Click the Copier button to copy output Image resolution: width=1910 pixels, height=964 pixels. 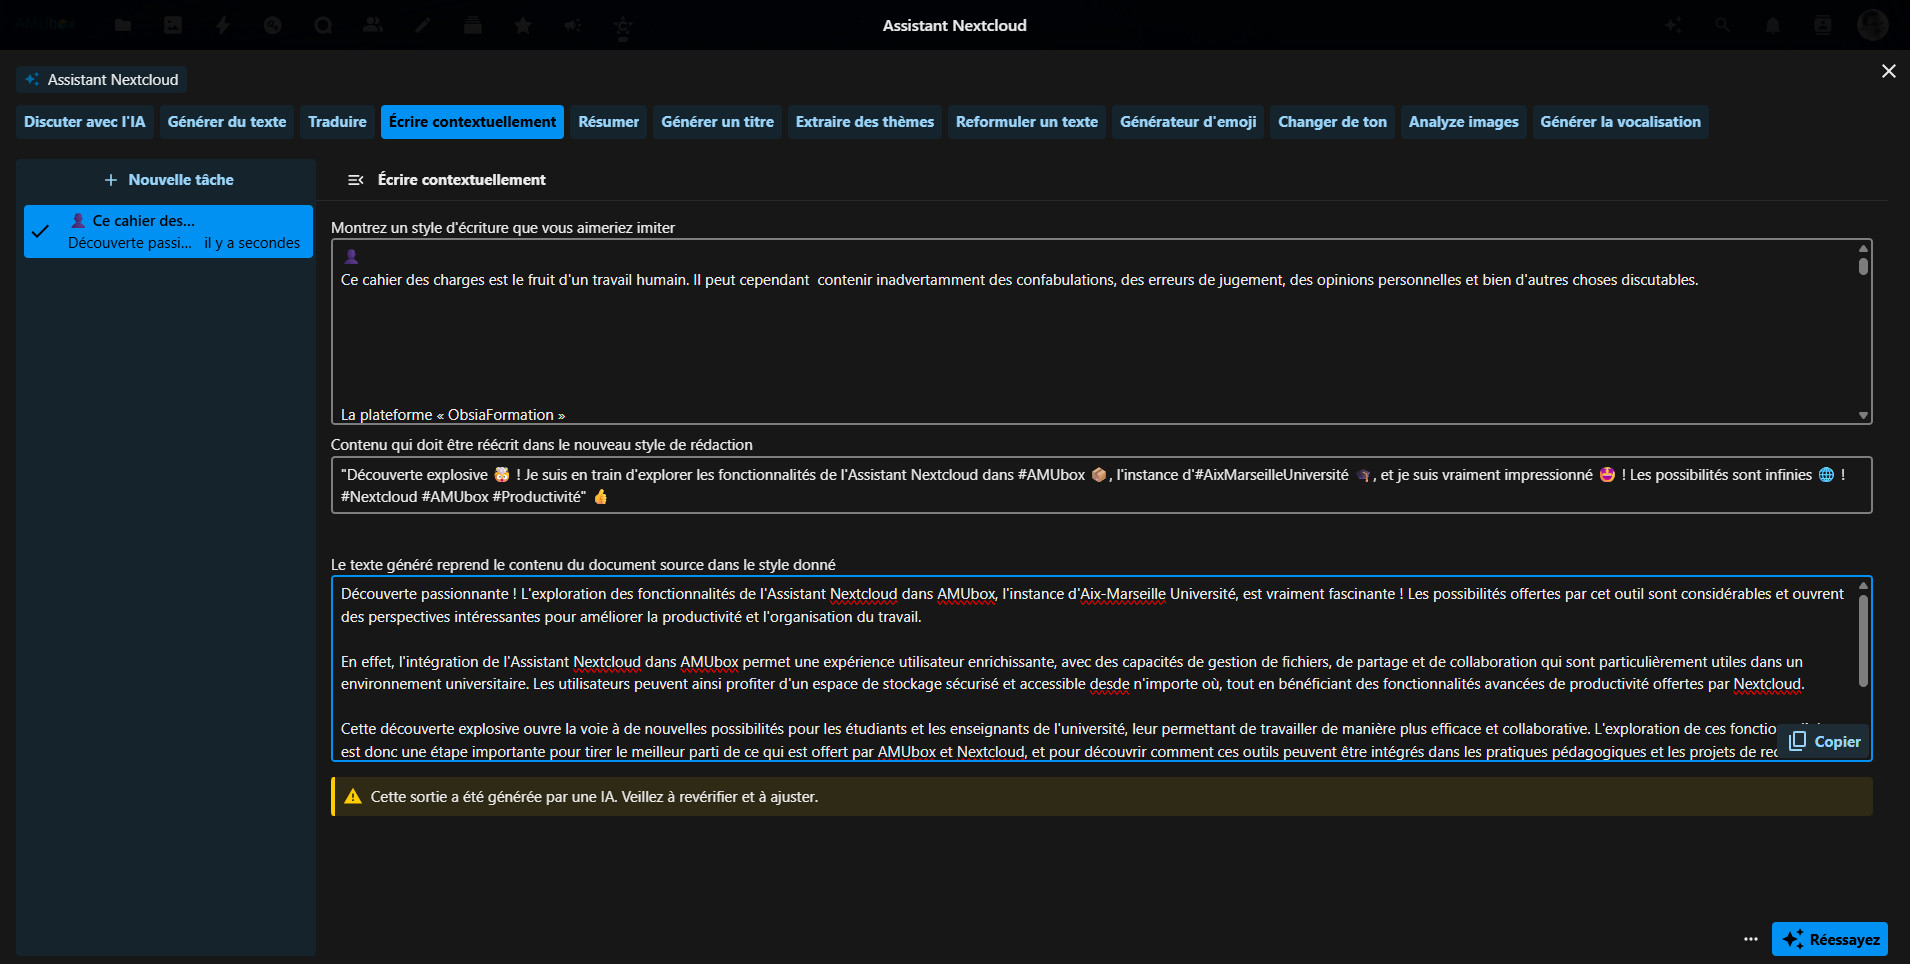pyautogui.click(x=1825, y=742)
